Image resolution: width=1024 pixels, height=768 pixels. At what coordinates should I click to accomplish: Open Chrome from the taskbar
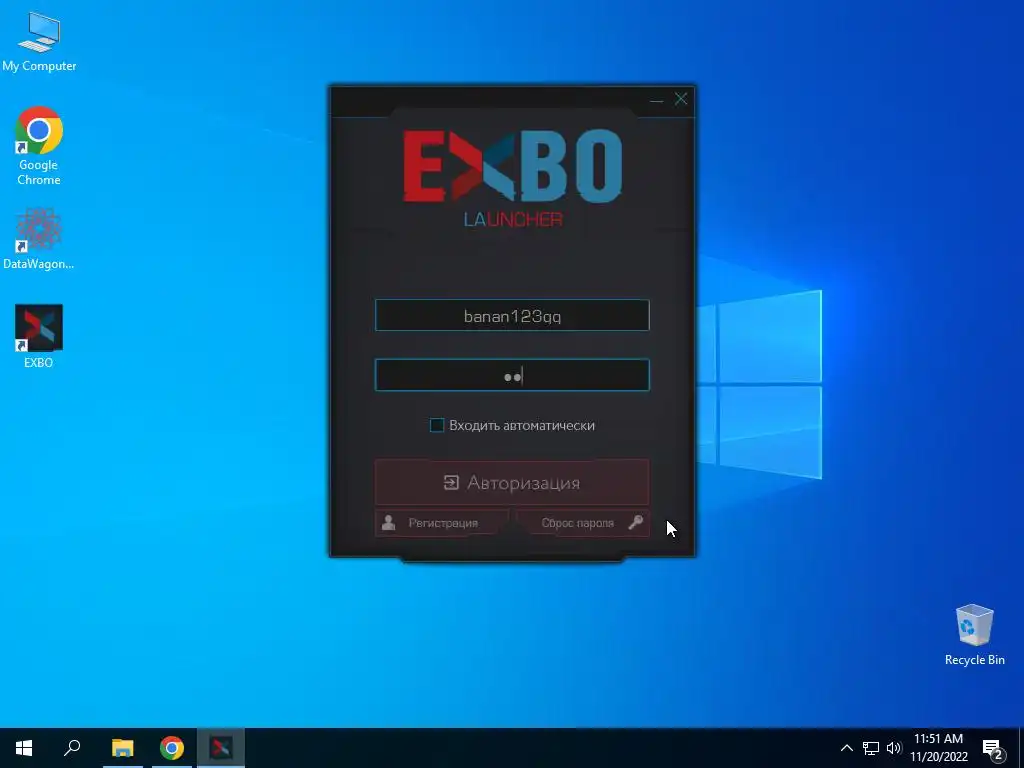click(172, 748)
